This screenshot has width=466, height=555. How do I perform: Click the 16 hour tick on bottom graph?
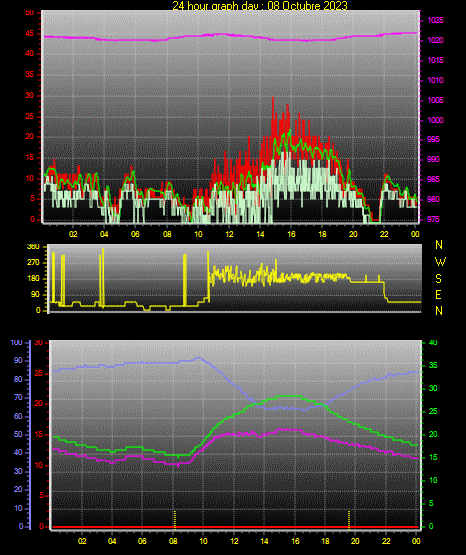295,541
